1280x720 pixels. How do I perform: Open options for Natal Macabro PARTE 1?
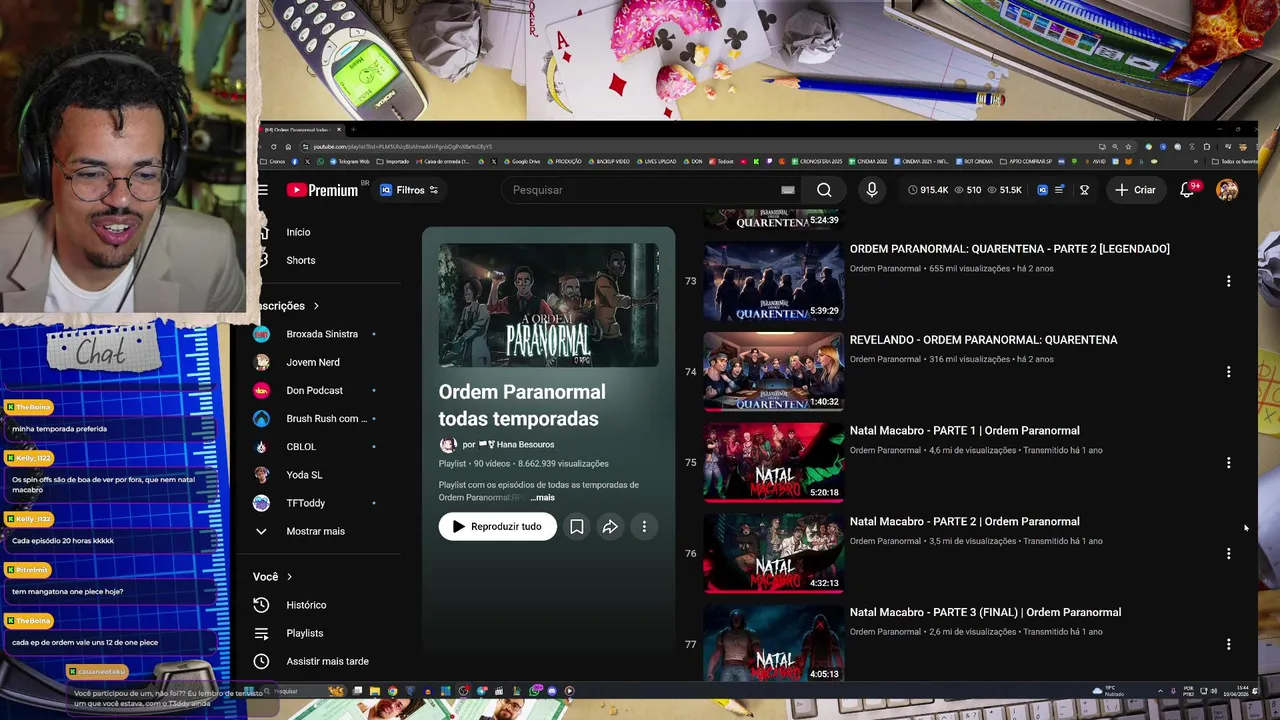pos(1229,463)
